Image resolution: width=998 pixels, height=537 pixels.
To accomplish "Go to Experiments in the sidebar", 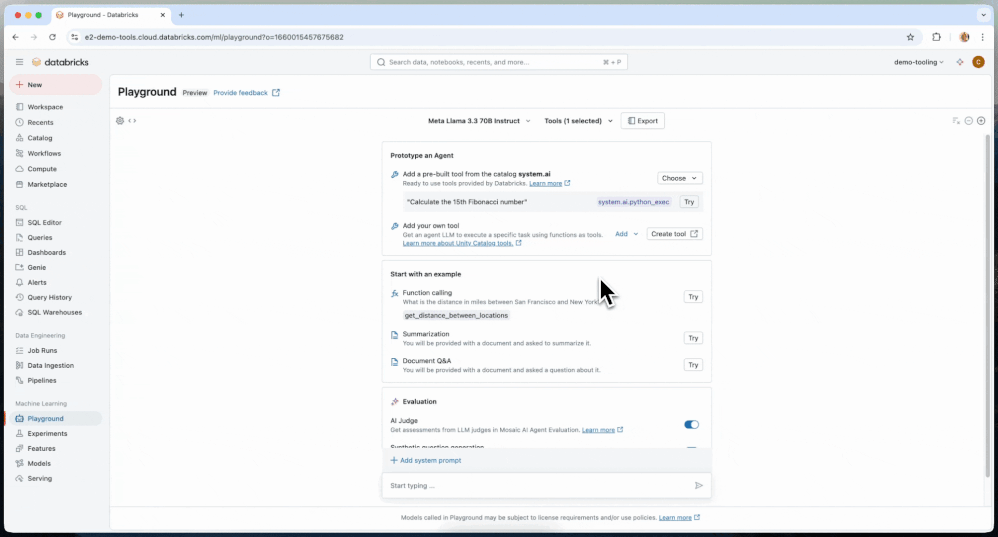I will 47,434.
